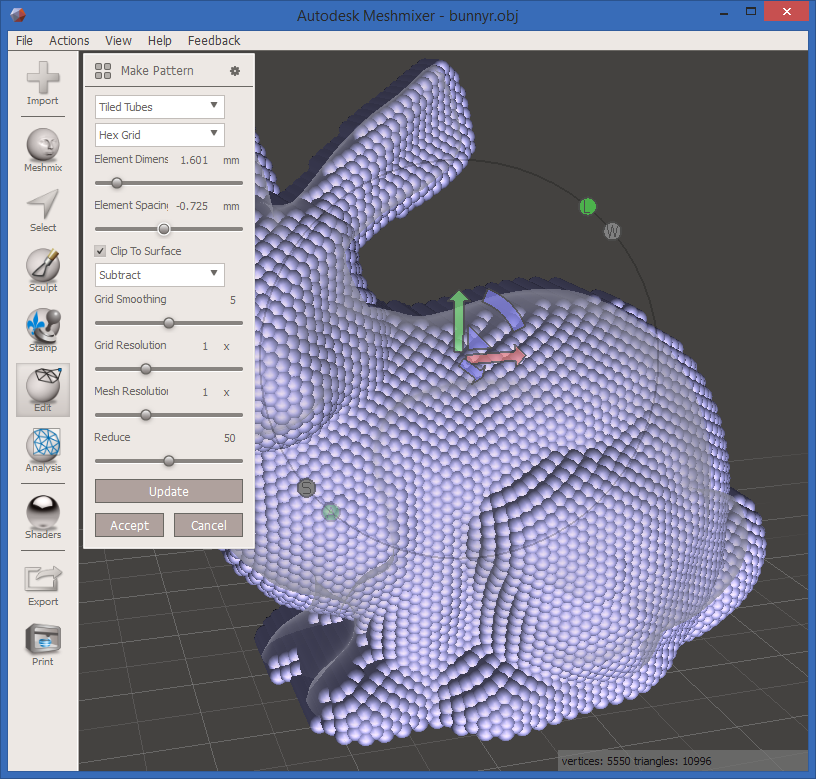Click the Update button
Screen dimensions: 816x779
(x=169, y=491)
